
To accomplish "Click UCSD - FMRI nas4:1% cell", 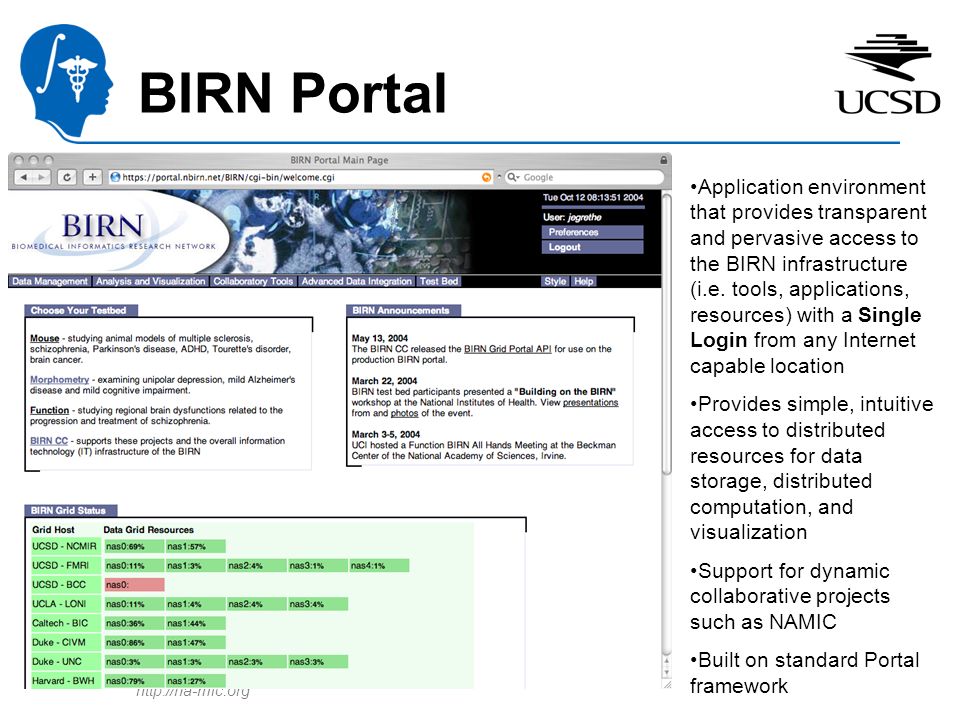I will coord(379,566).
